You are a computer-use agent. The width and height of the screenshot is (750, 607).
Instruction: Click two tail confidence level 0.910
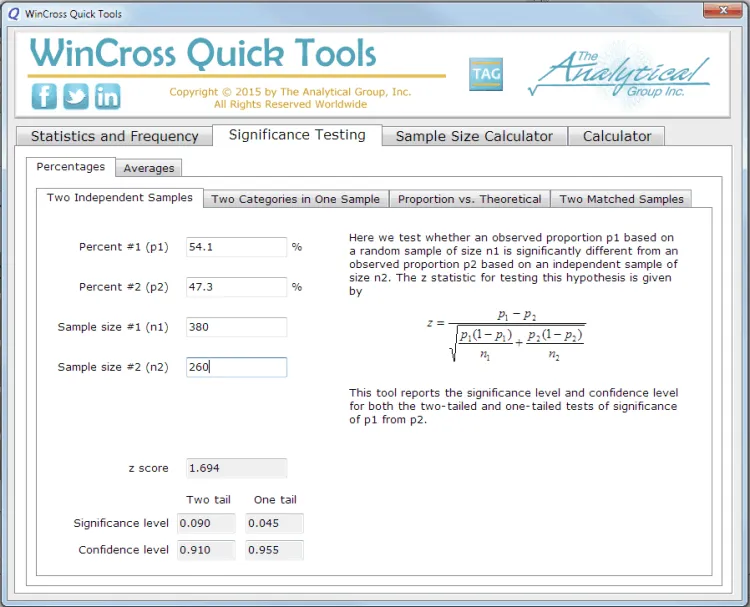[206, 550]
